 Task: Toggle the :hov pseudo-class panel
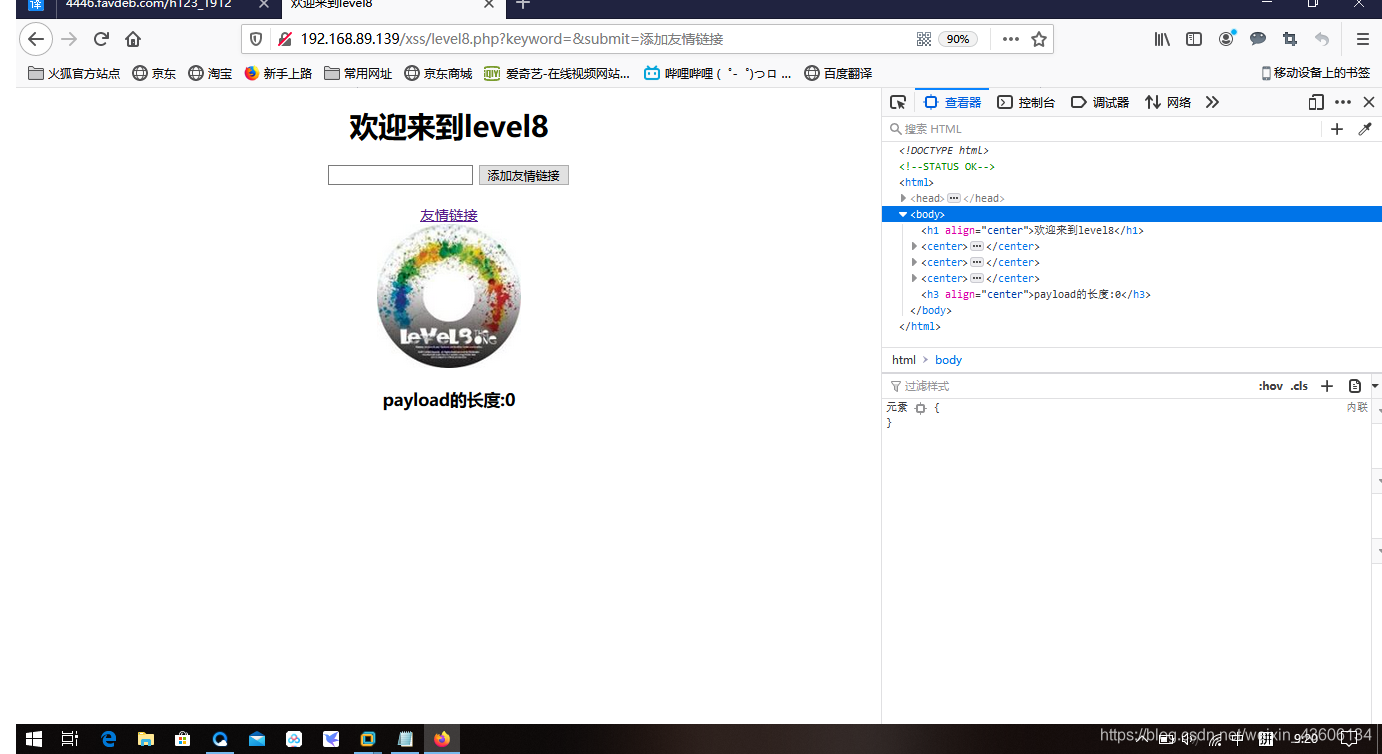point(1270,385)
